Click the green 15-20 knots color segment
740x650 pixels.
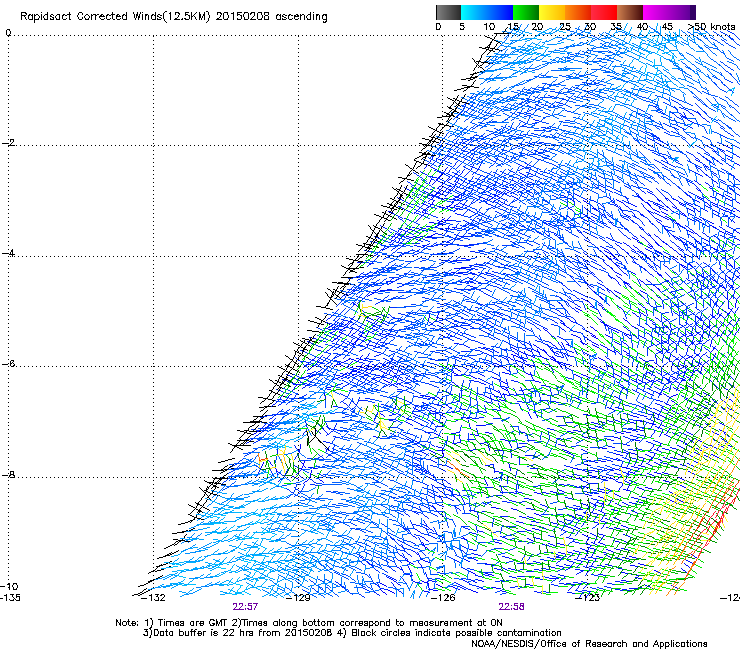click(x=526, y=12)
